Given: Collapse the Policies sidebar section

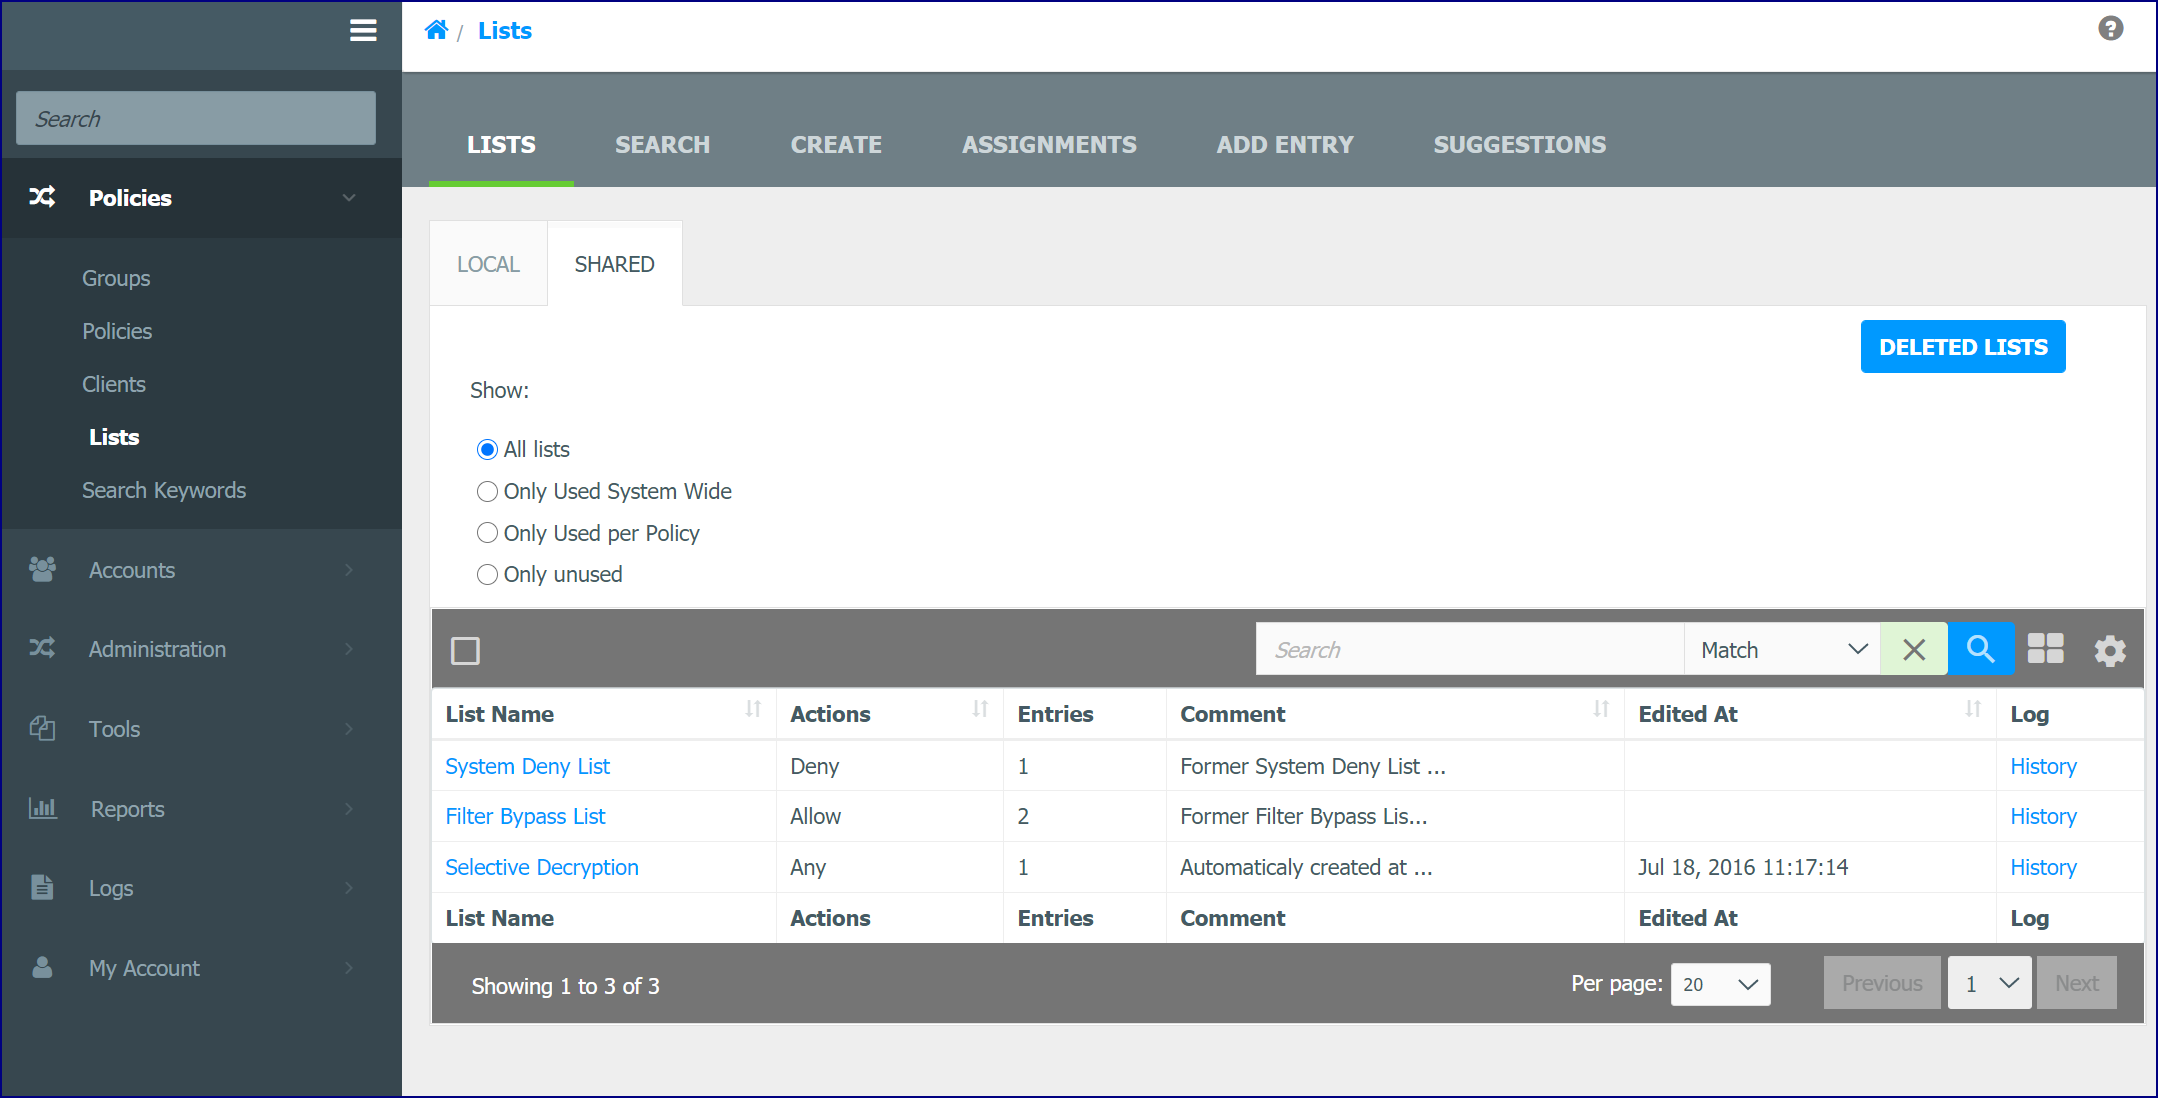Looking at the screenshot, I should coord(348,197).
